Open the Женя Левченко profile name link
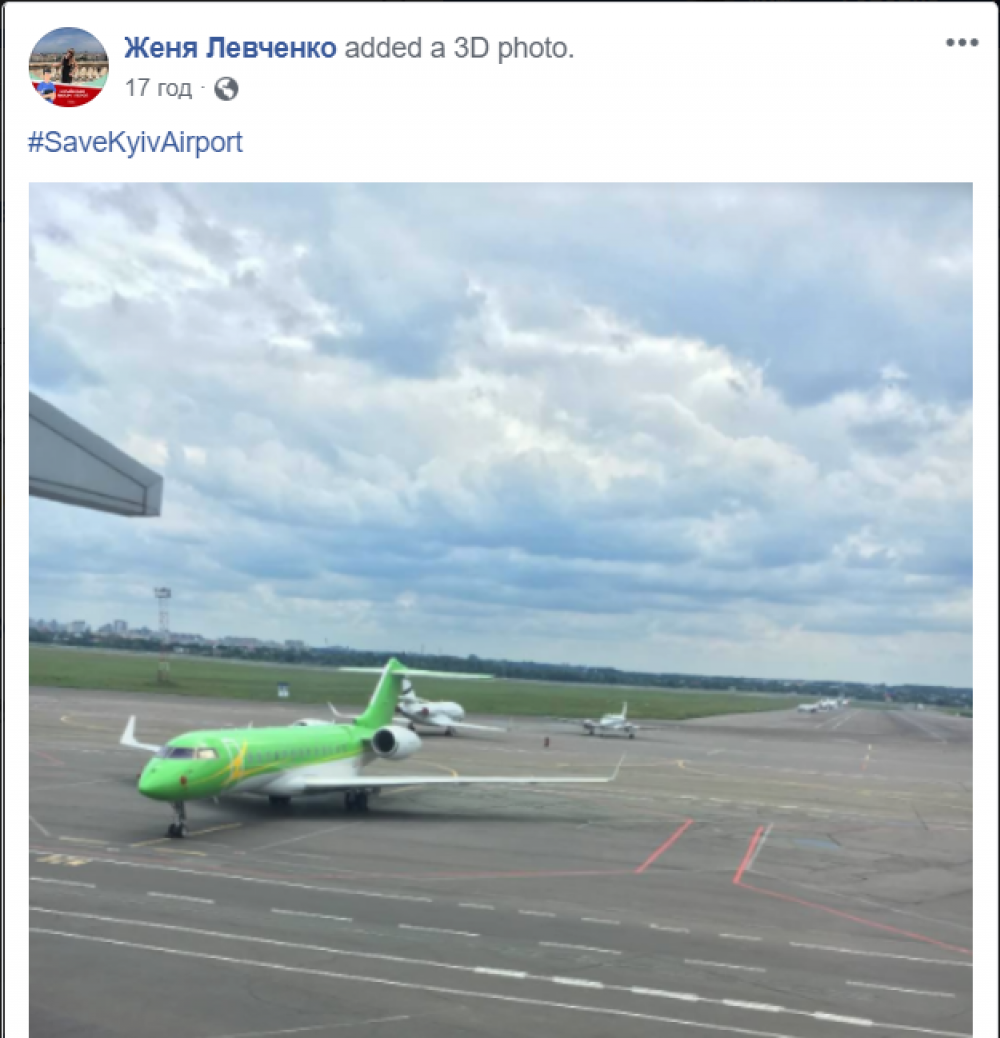Screen dimensions: 1000x1038 (230, 48)
